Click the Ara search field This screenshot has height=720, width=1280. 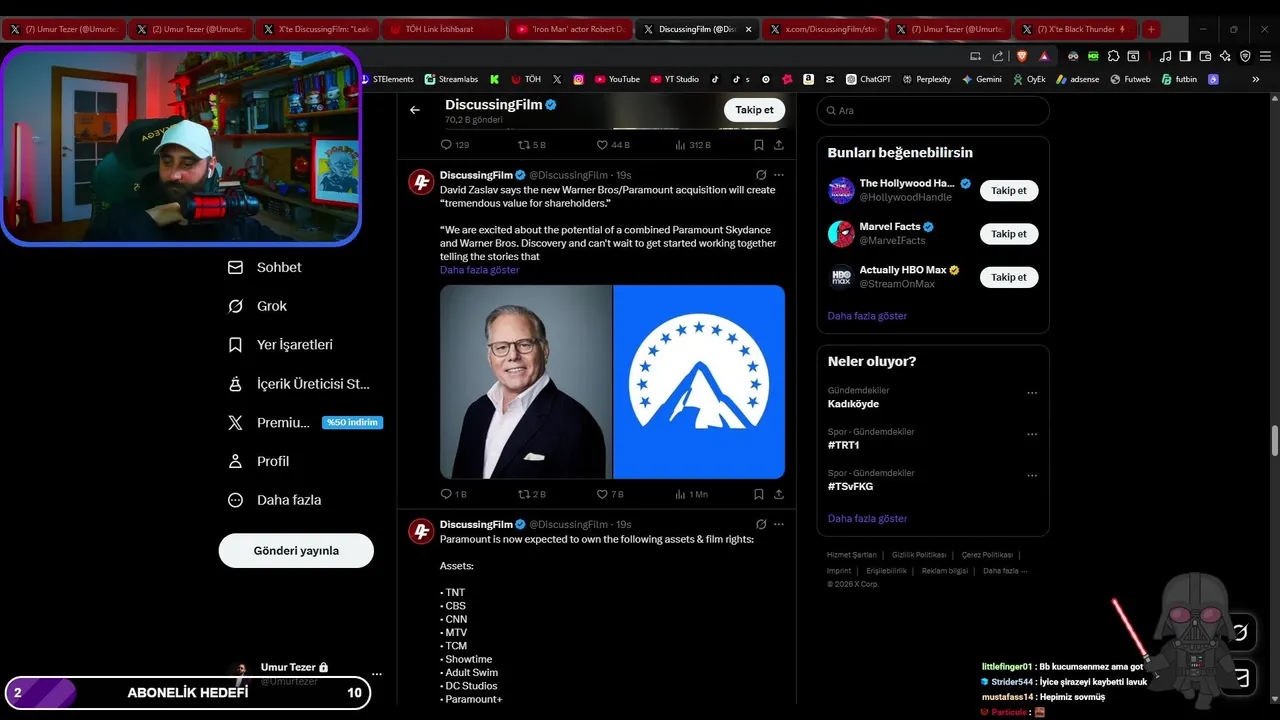coord(933,110)
